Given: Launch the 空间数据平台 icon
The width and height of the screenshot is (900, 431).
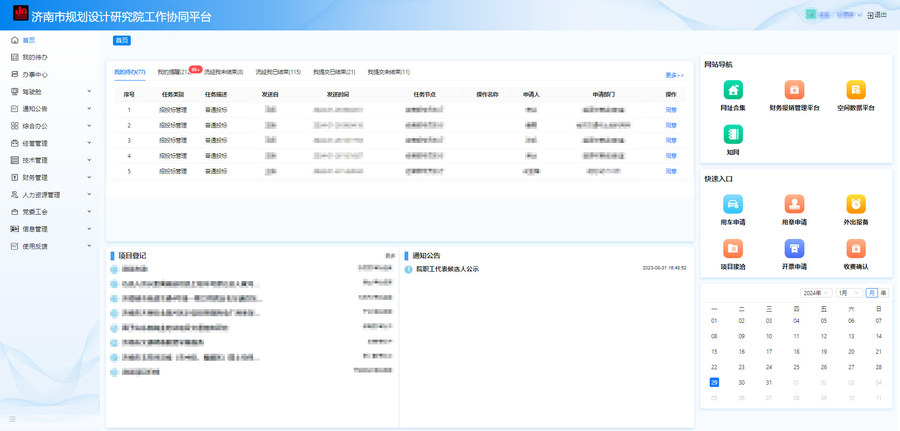Looking at the screenshot, I should click(x=855, y=90).
